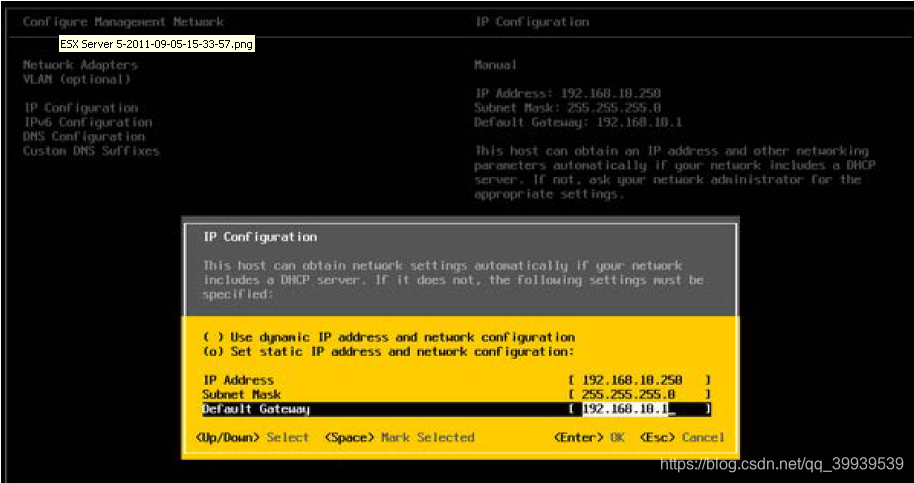Select Set static IP address radio option
914x483 pixels.
389,352
